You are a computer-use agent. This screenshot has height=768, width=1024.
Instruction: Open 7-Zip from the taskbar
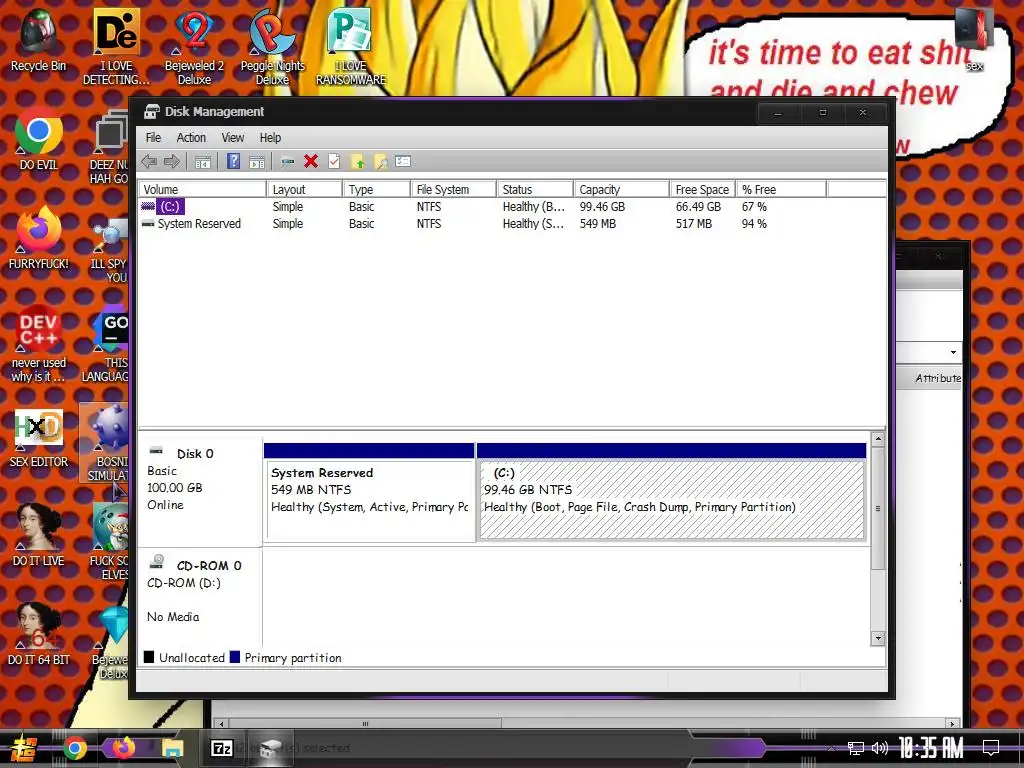[221, 748]
